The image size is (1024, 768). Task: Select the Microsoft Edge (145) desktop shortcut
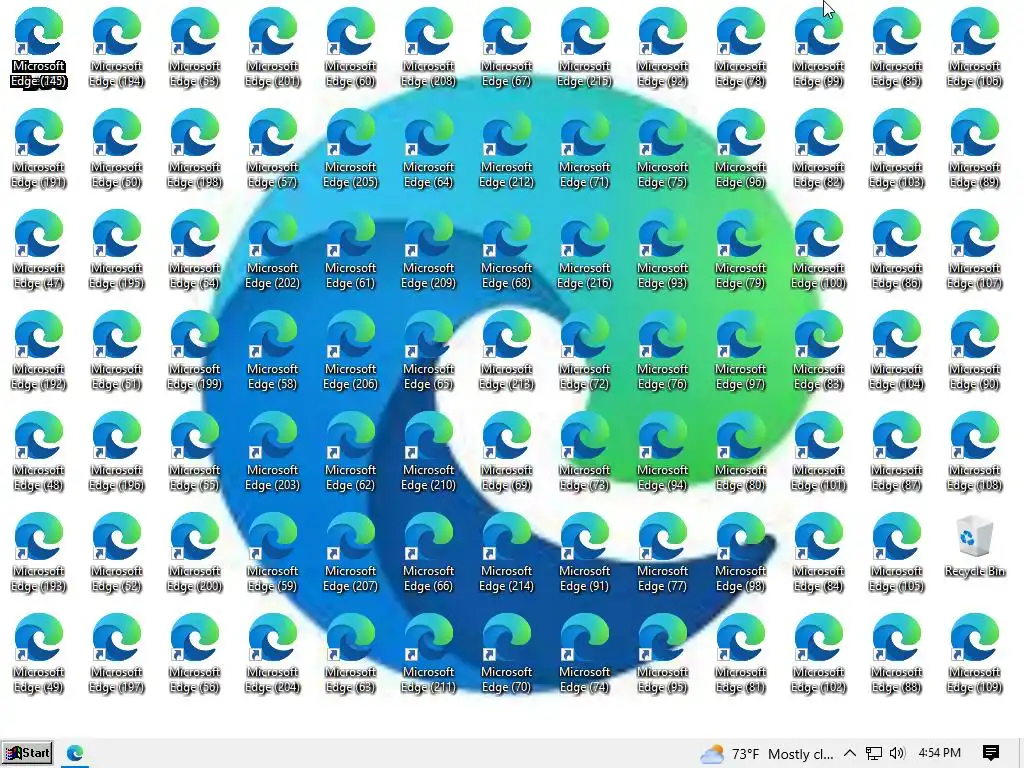(39, 47)
